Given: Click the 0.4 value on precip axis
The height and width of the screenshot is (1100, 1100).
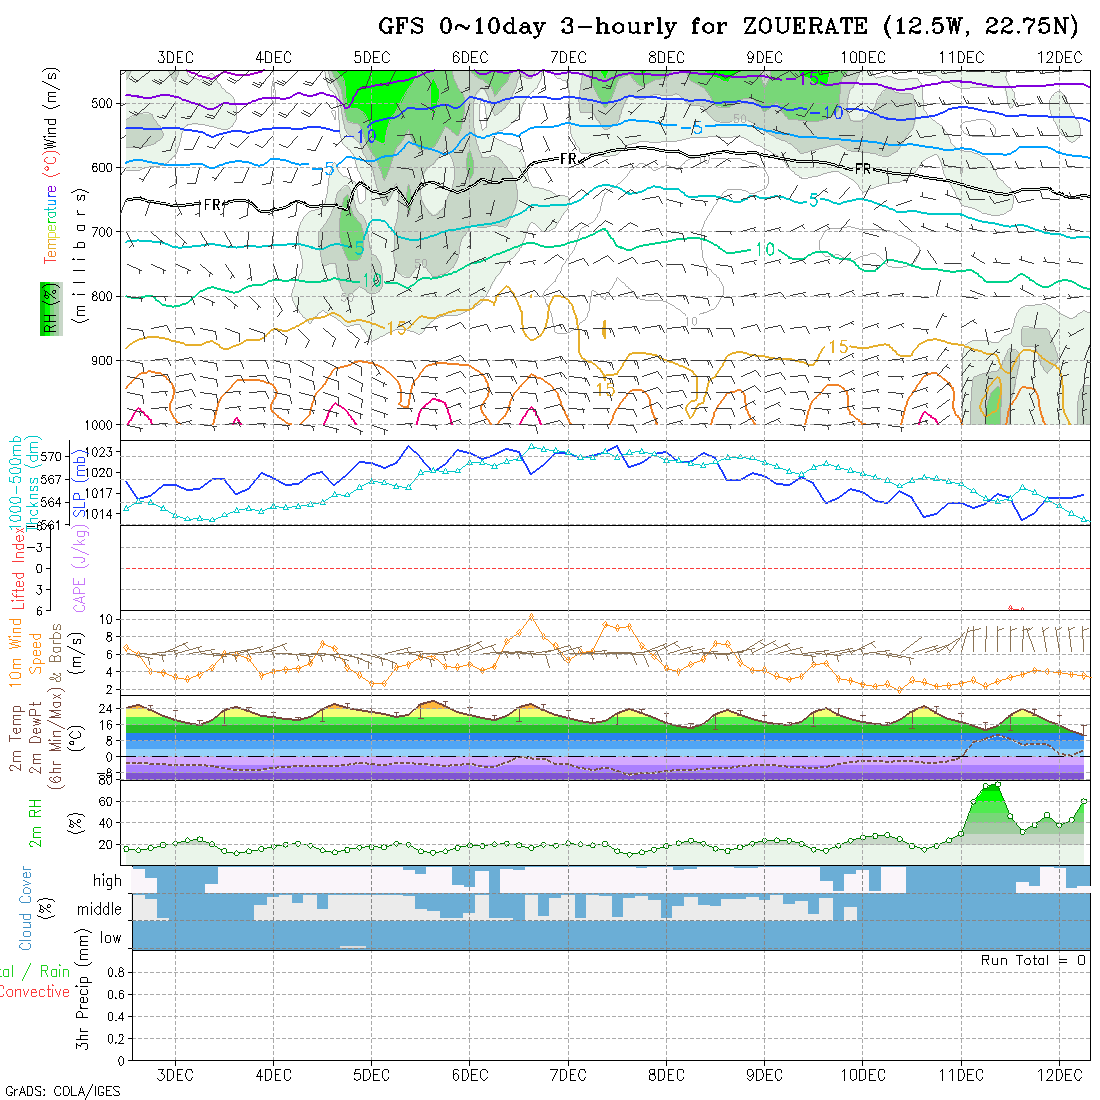Looking at the screenshot, I should [x=116, y=1017].
